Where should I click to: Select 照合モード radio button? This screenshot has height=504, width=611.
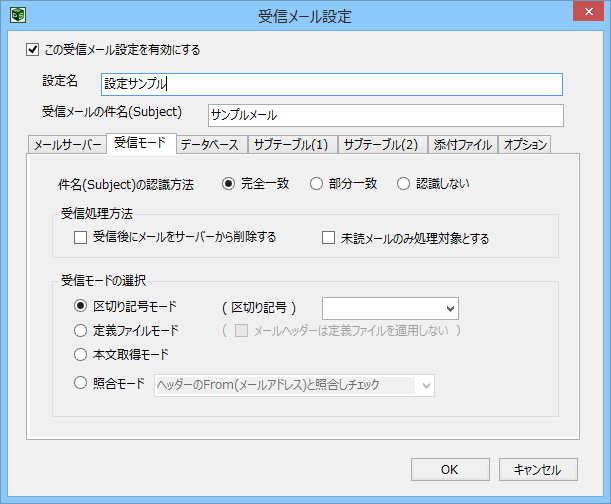coord(80,383)
